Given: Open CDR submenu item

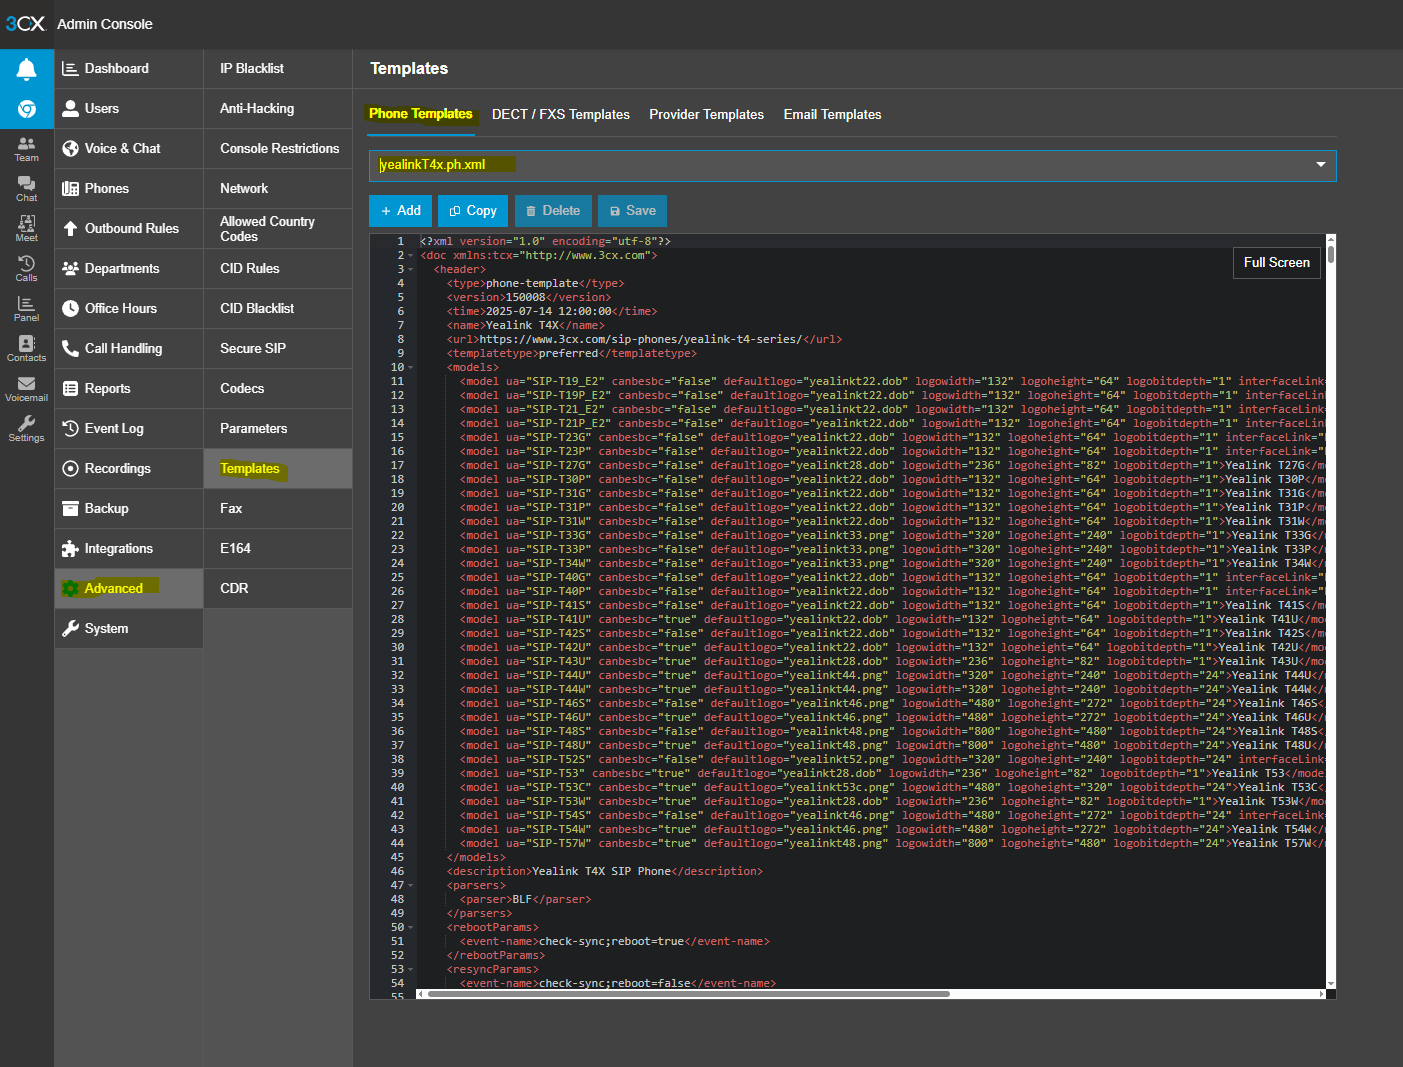Looking at the screenshot, I should [x=278, y=588].
